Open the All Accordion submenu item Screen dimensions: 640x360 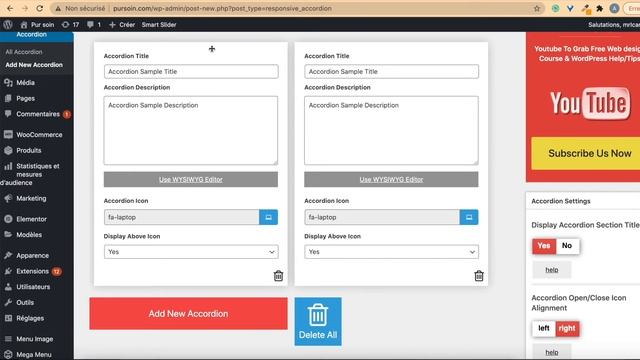coord(24,52)
